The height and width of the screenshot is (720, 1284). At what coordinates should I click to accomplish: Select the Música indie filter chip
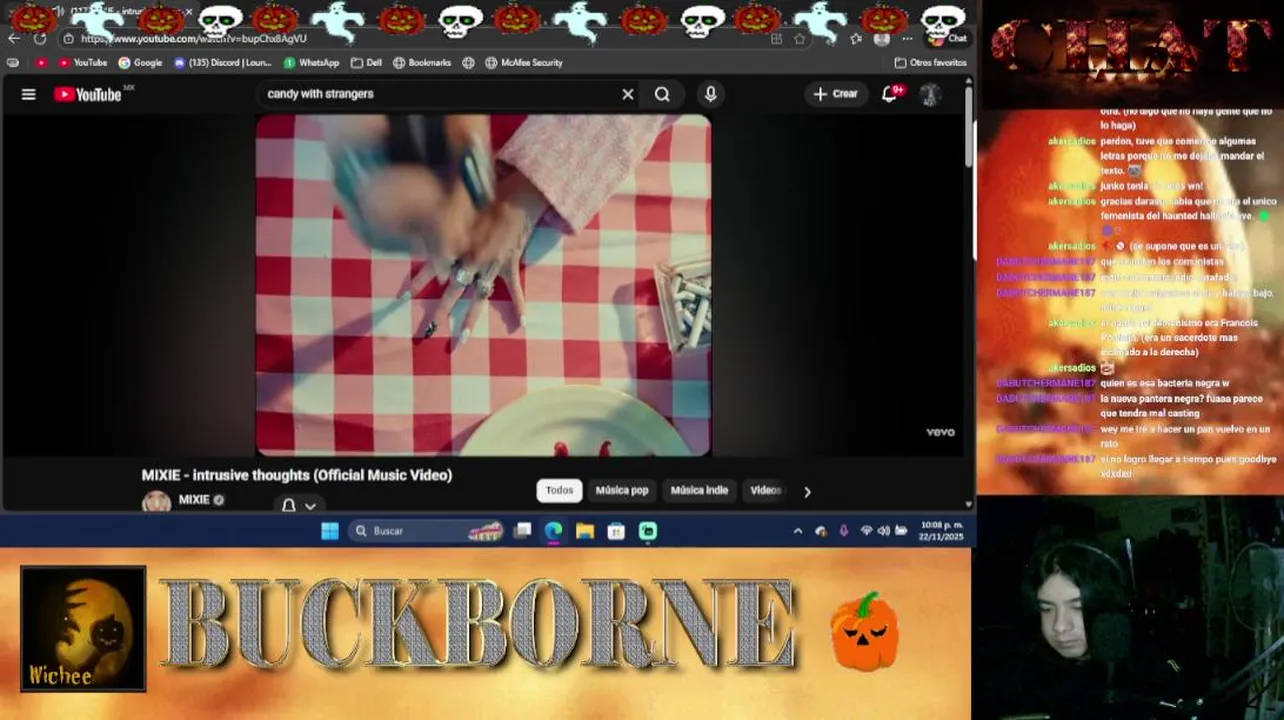pyautogui.click(x=699, y=491)
